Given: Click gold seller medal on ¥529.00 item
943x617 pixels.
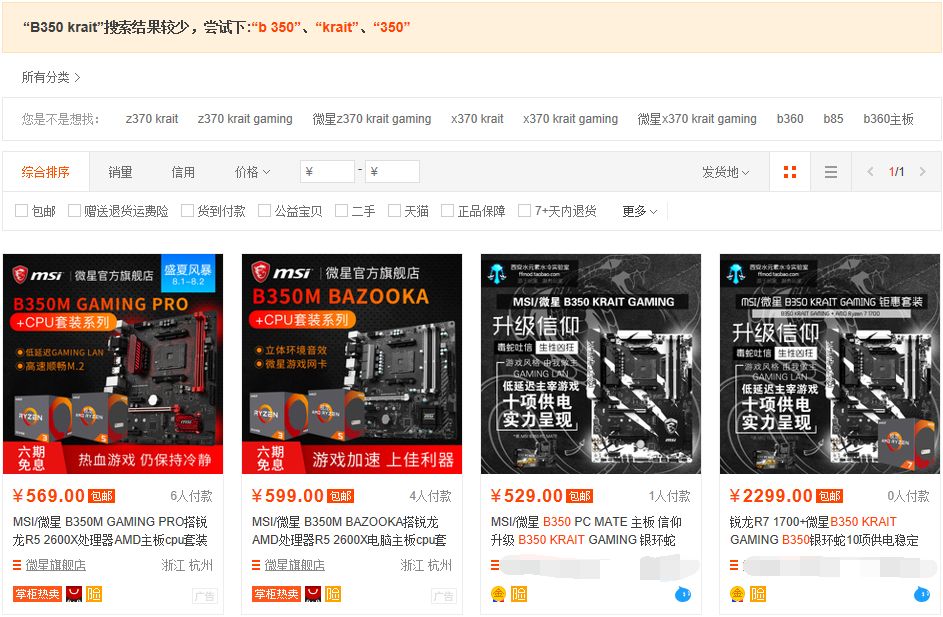Looking at the screenshot, I should 499,594.
